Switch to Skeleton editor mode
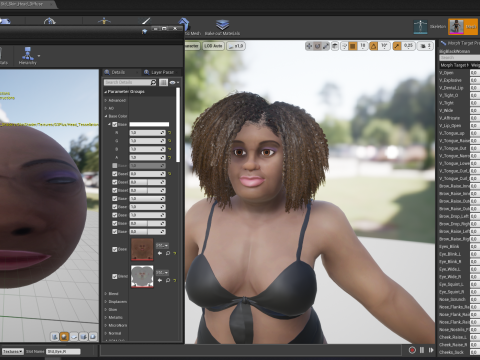480x360 pixels. pyautogui.click(x=429, y=27)
